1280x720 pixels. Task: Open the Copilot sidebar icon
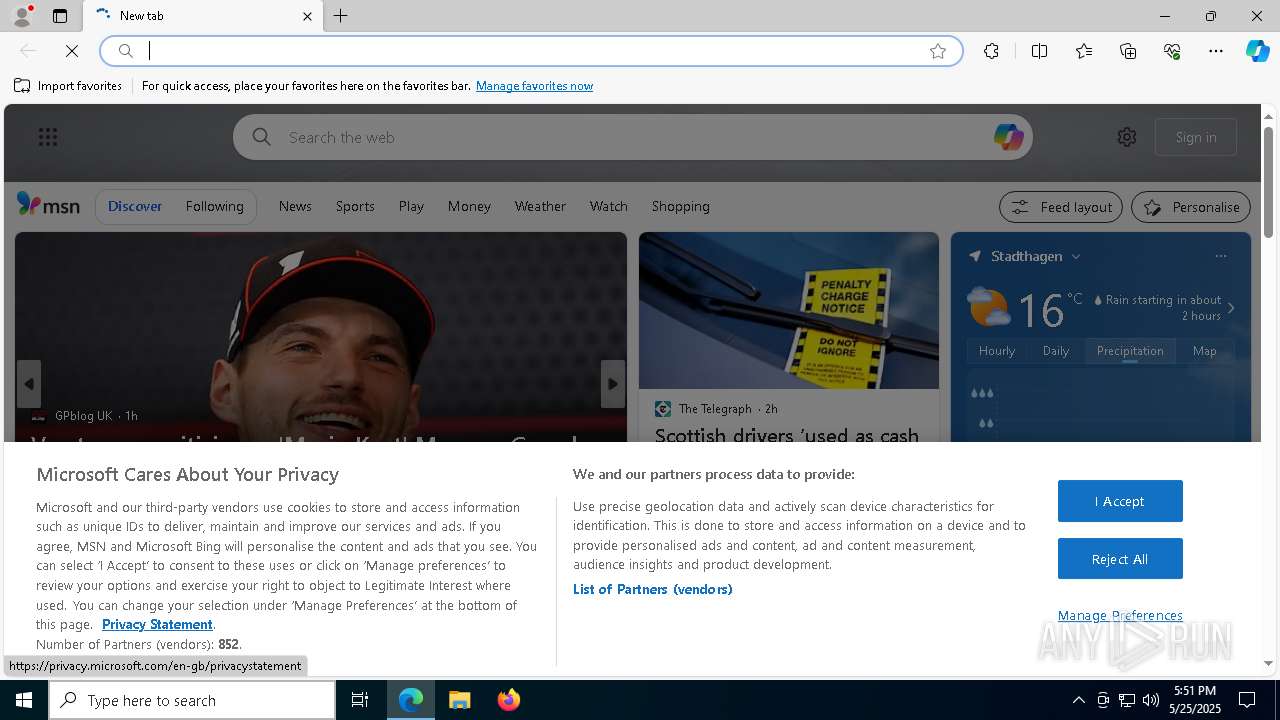(1257, 51)
